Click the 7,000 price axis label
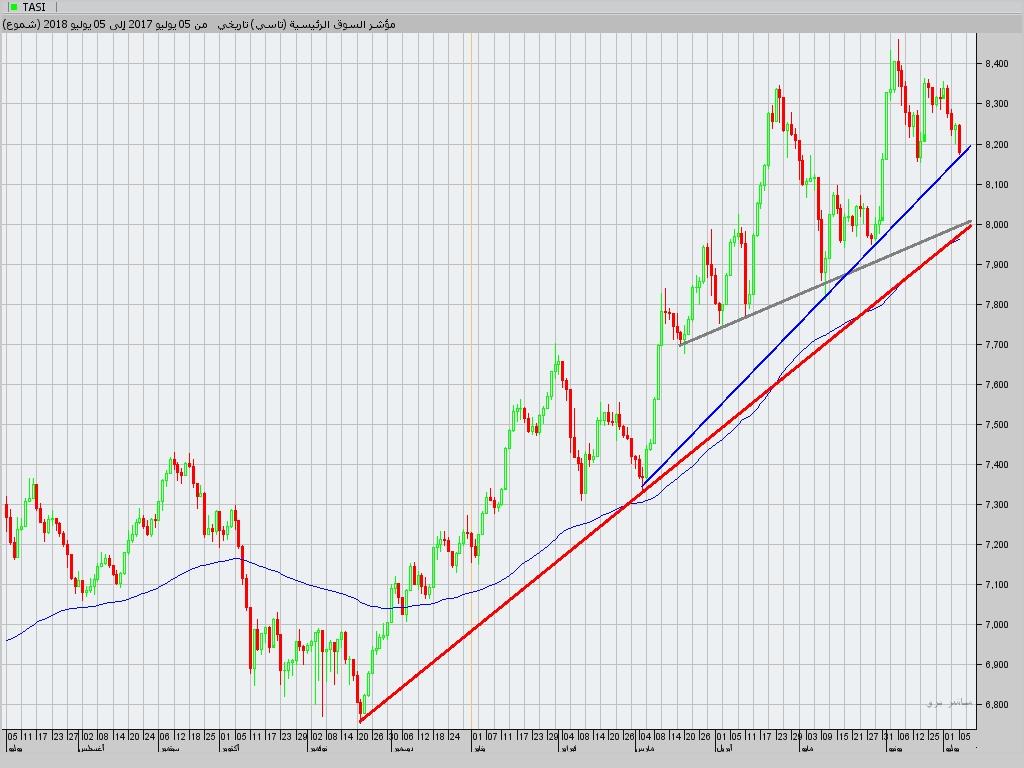1024x768 pixels. (997, 625)
